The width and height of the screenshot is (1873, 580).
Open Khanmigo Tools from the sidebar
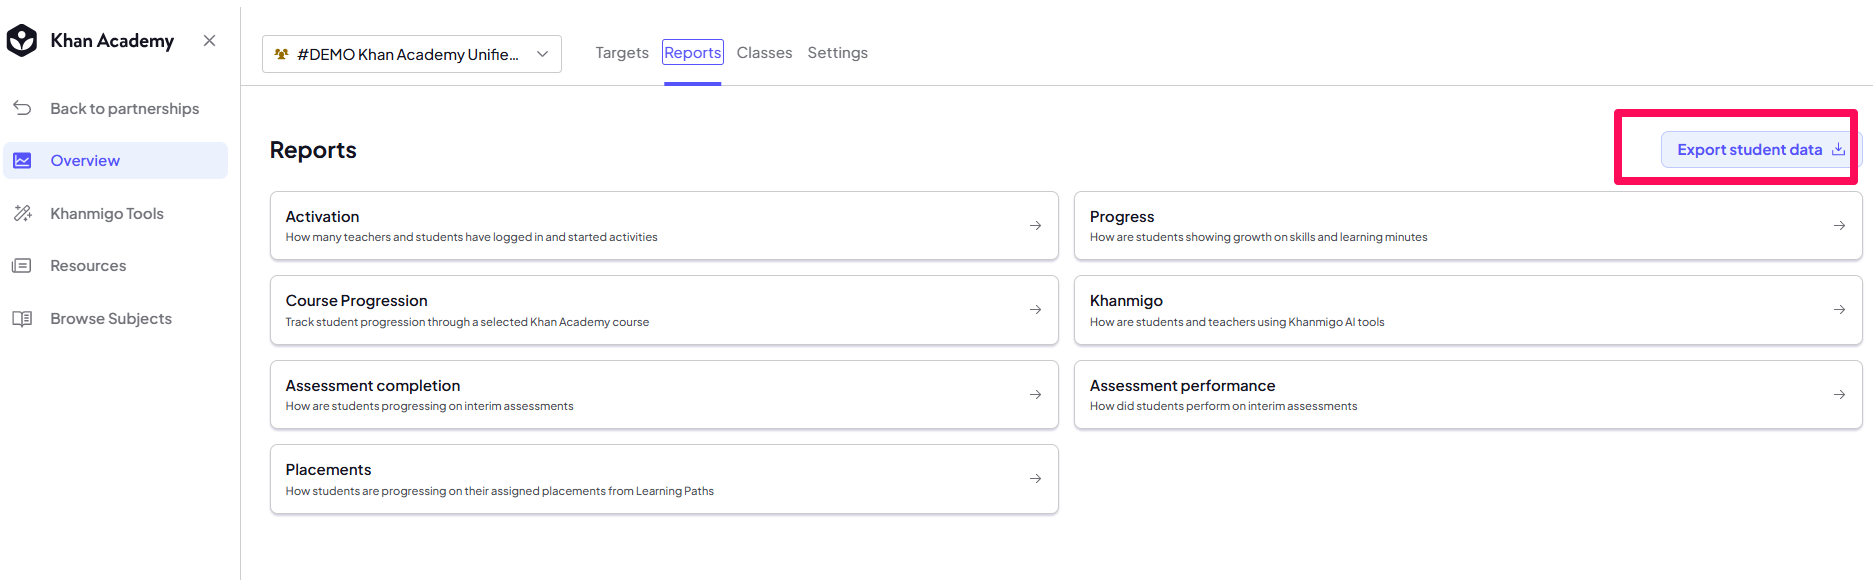pos(116,213)
